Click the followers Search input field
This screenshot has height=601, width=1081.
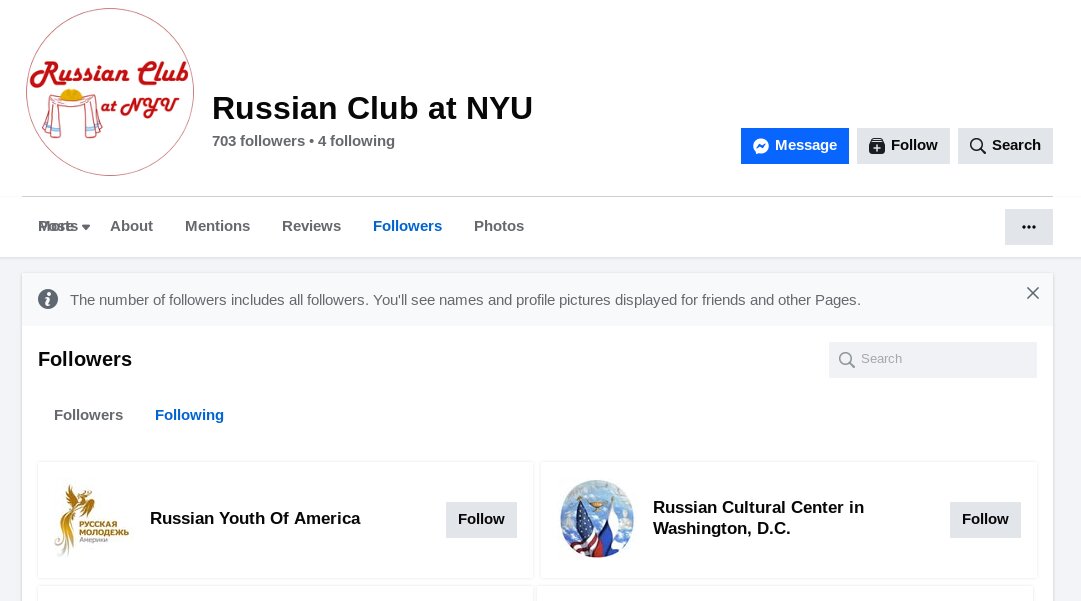pos(932,360)
